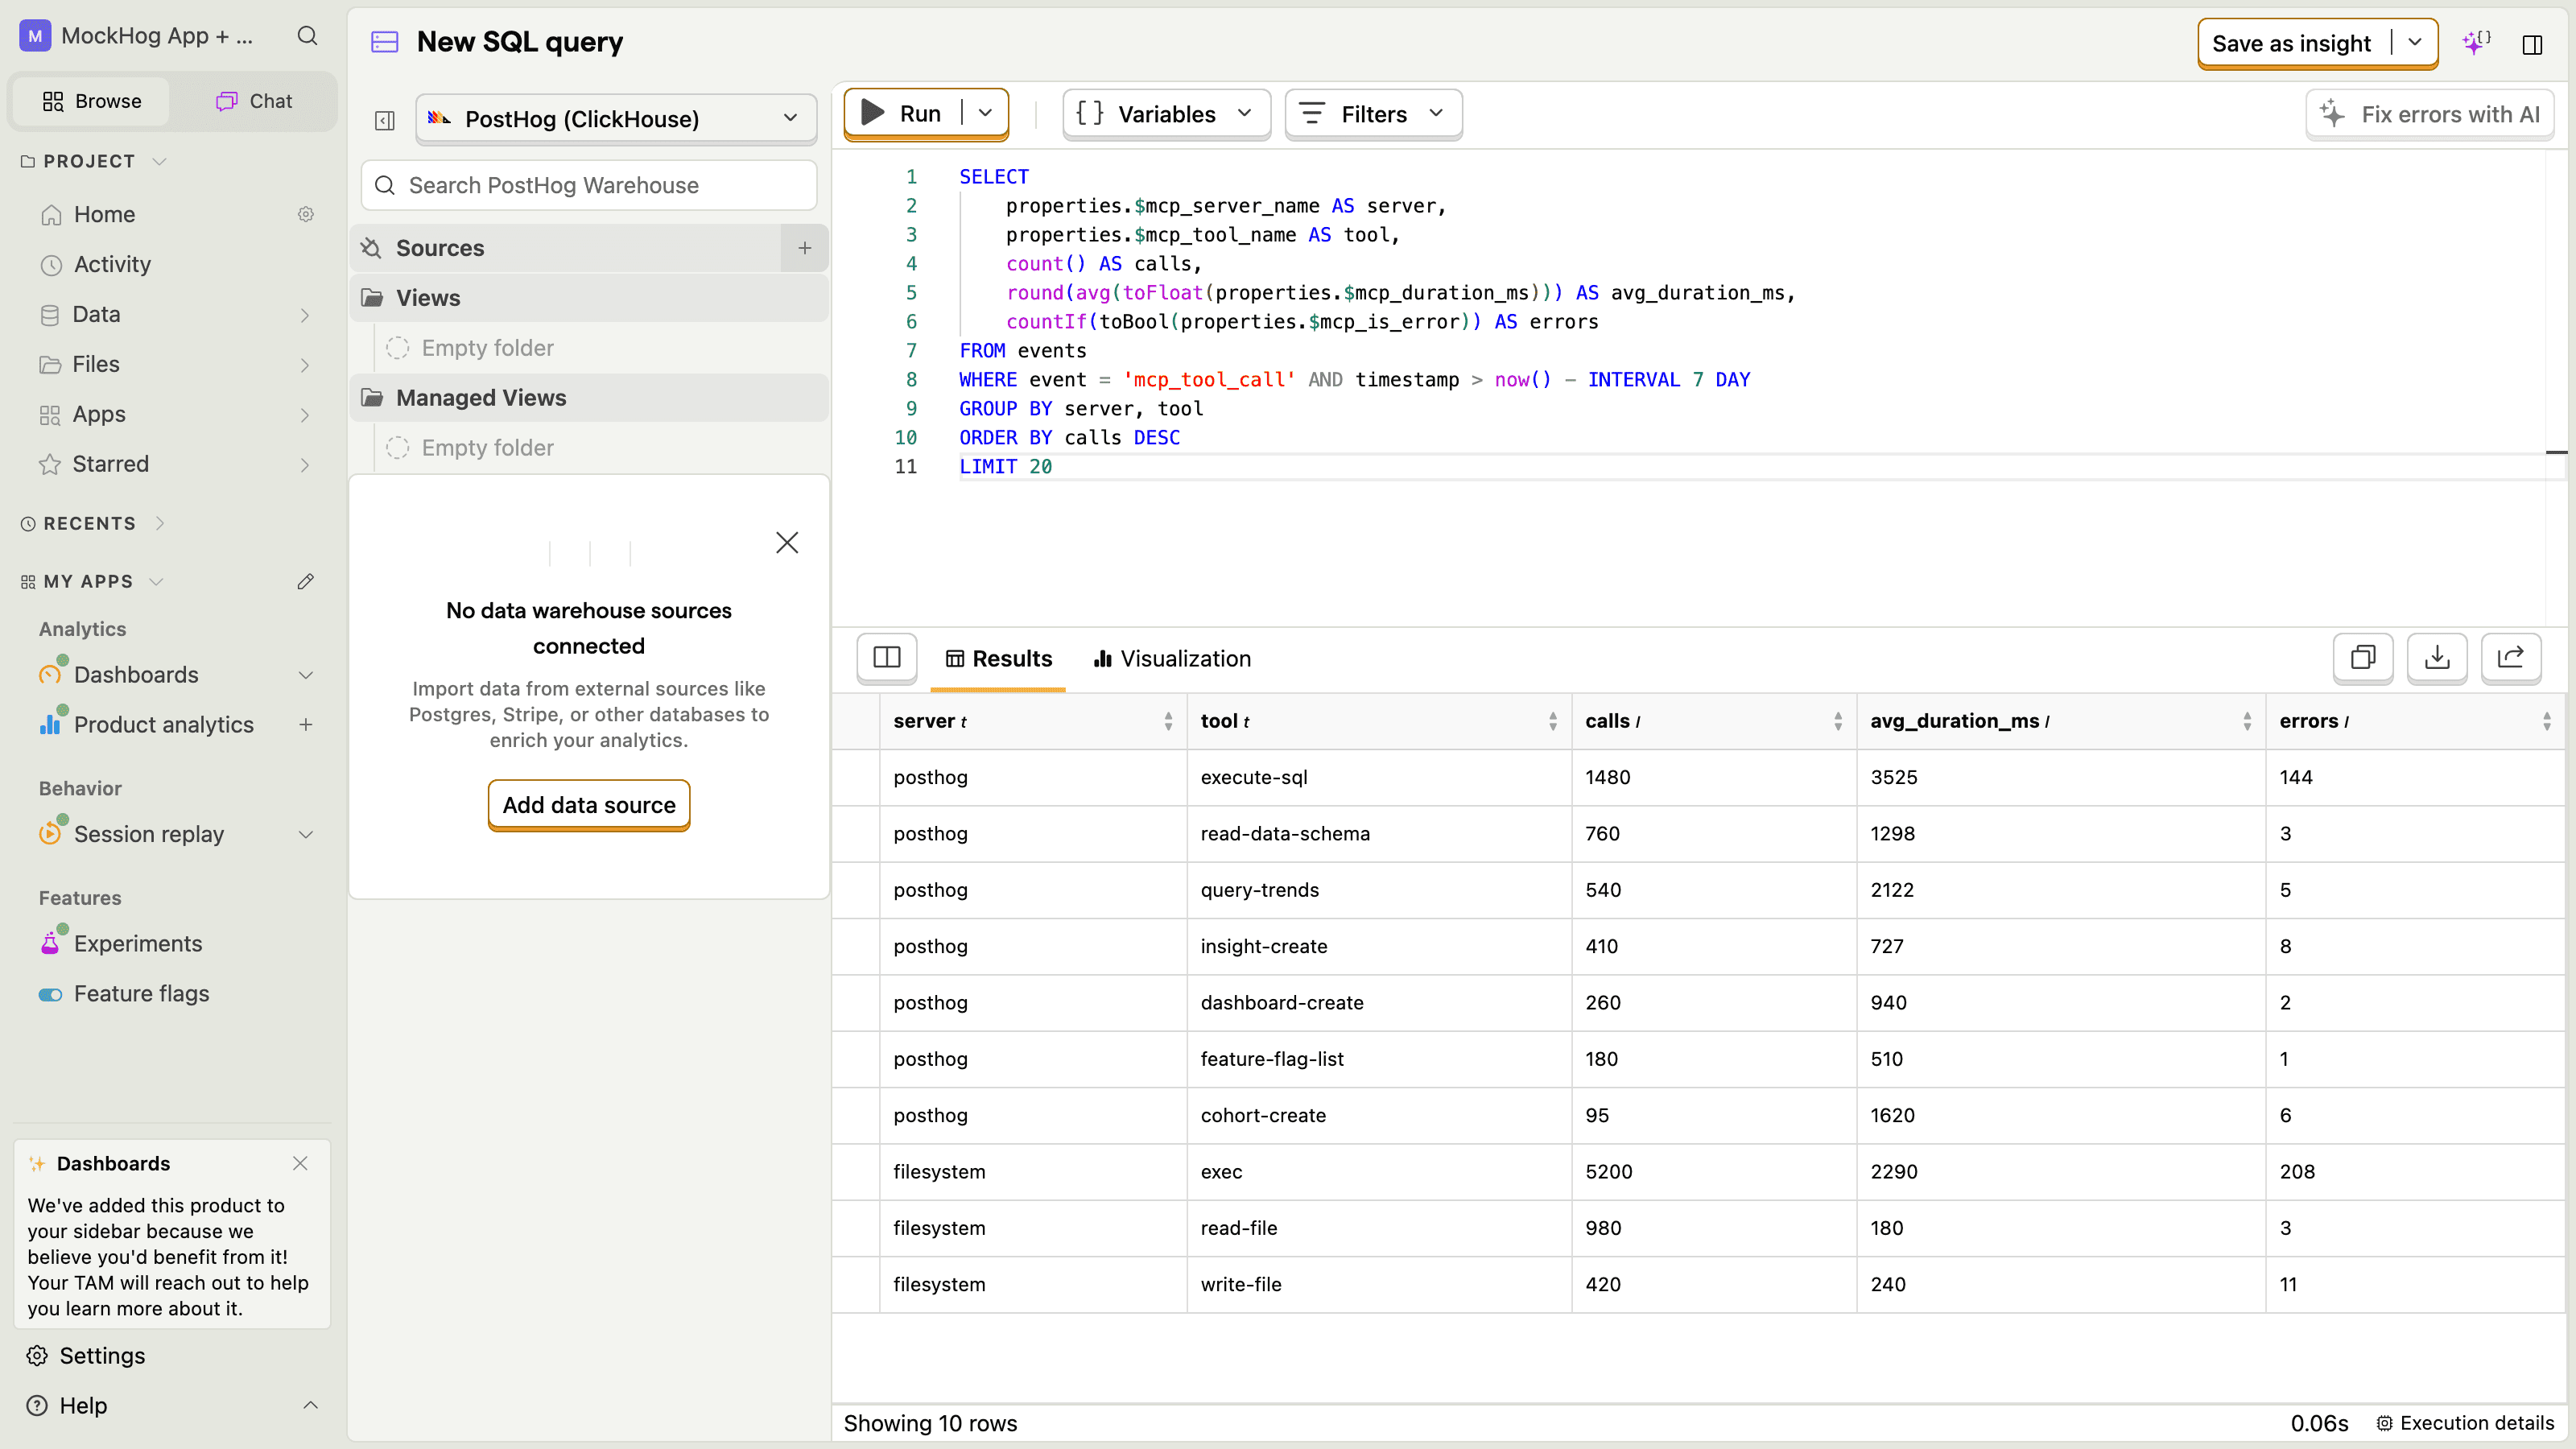Toggle the side panel layout icon

2532,44
